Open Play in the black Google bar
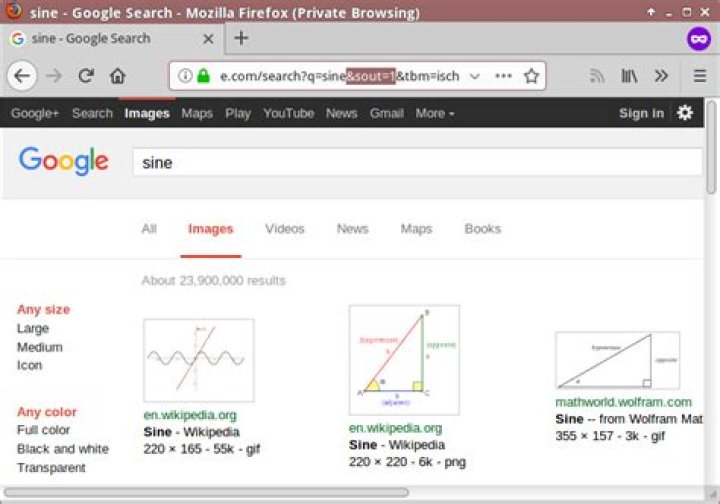Screen dimensions: 720x504 [238, 113]
